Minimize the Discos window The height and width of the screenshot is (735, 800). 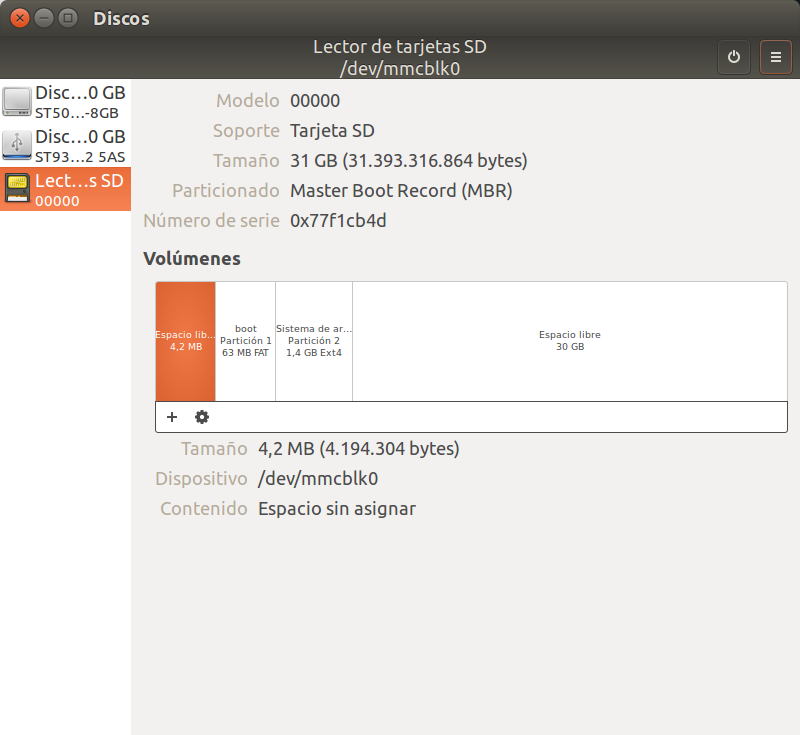point(44,18)
